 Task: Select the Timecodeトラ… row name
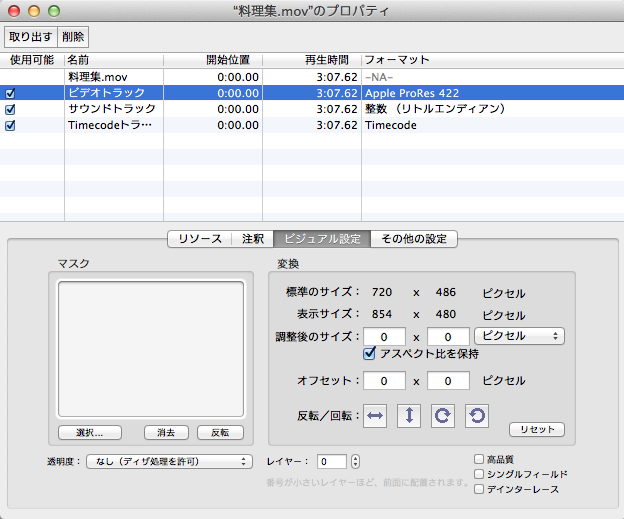110,125
